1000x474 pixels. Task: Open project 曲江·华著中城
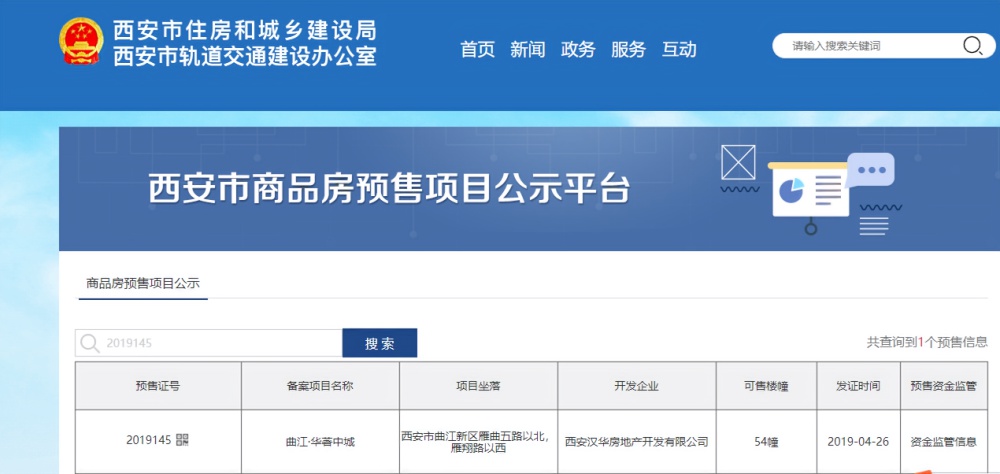tap(320, 441)
